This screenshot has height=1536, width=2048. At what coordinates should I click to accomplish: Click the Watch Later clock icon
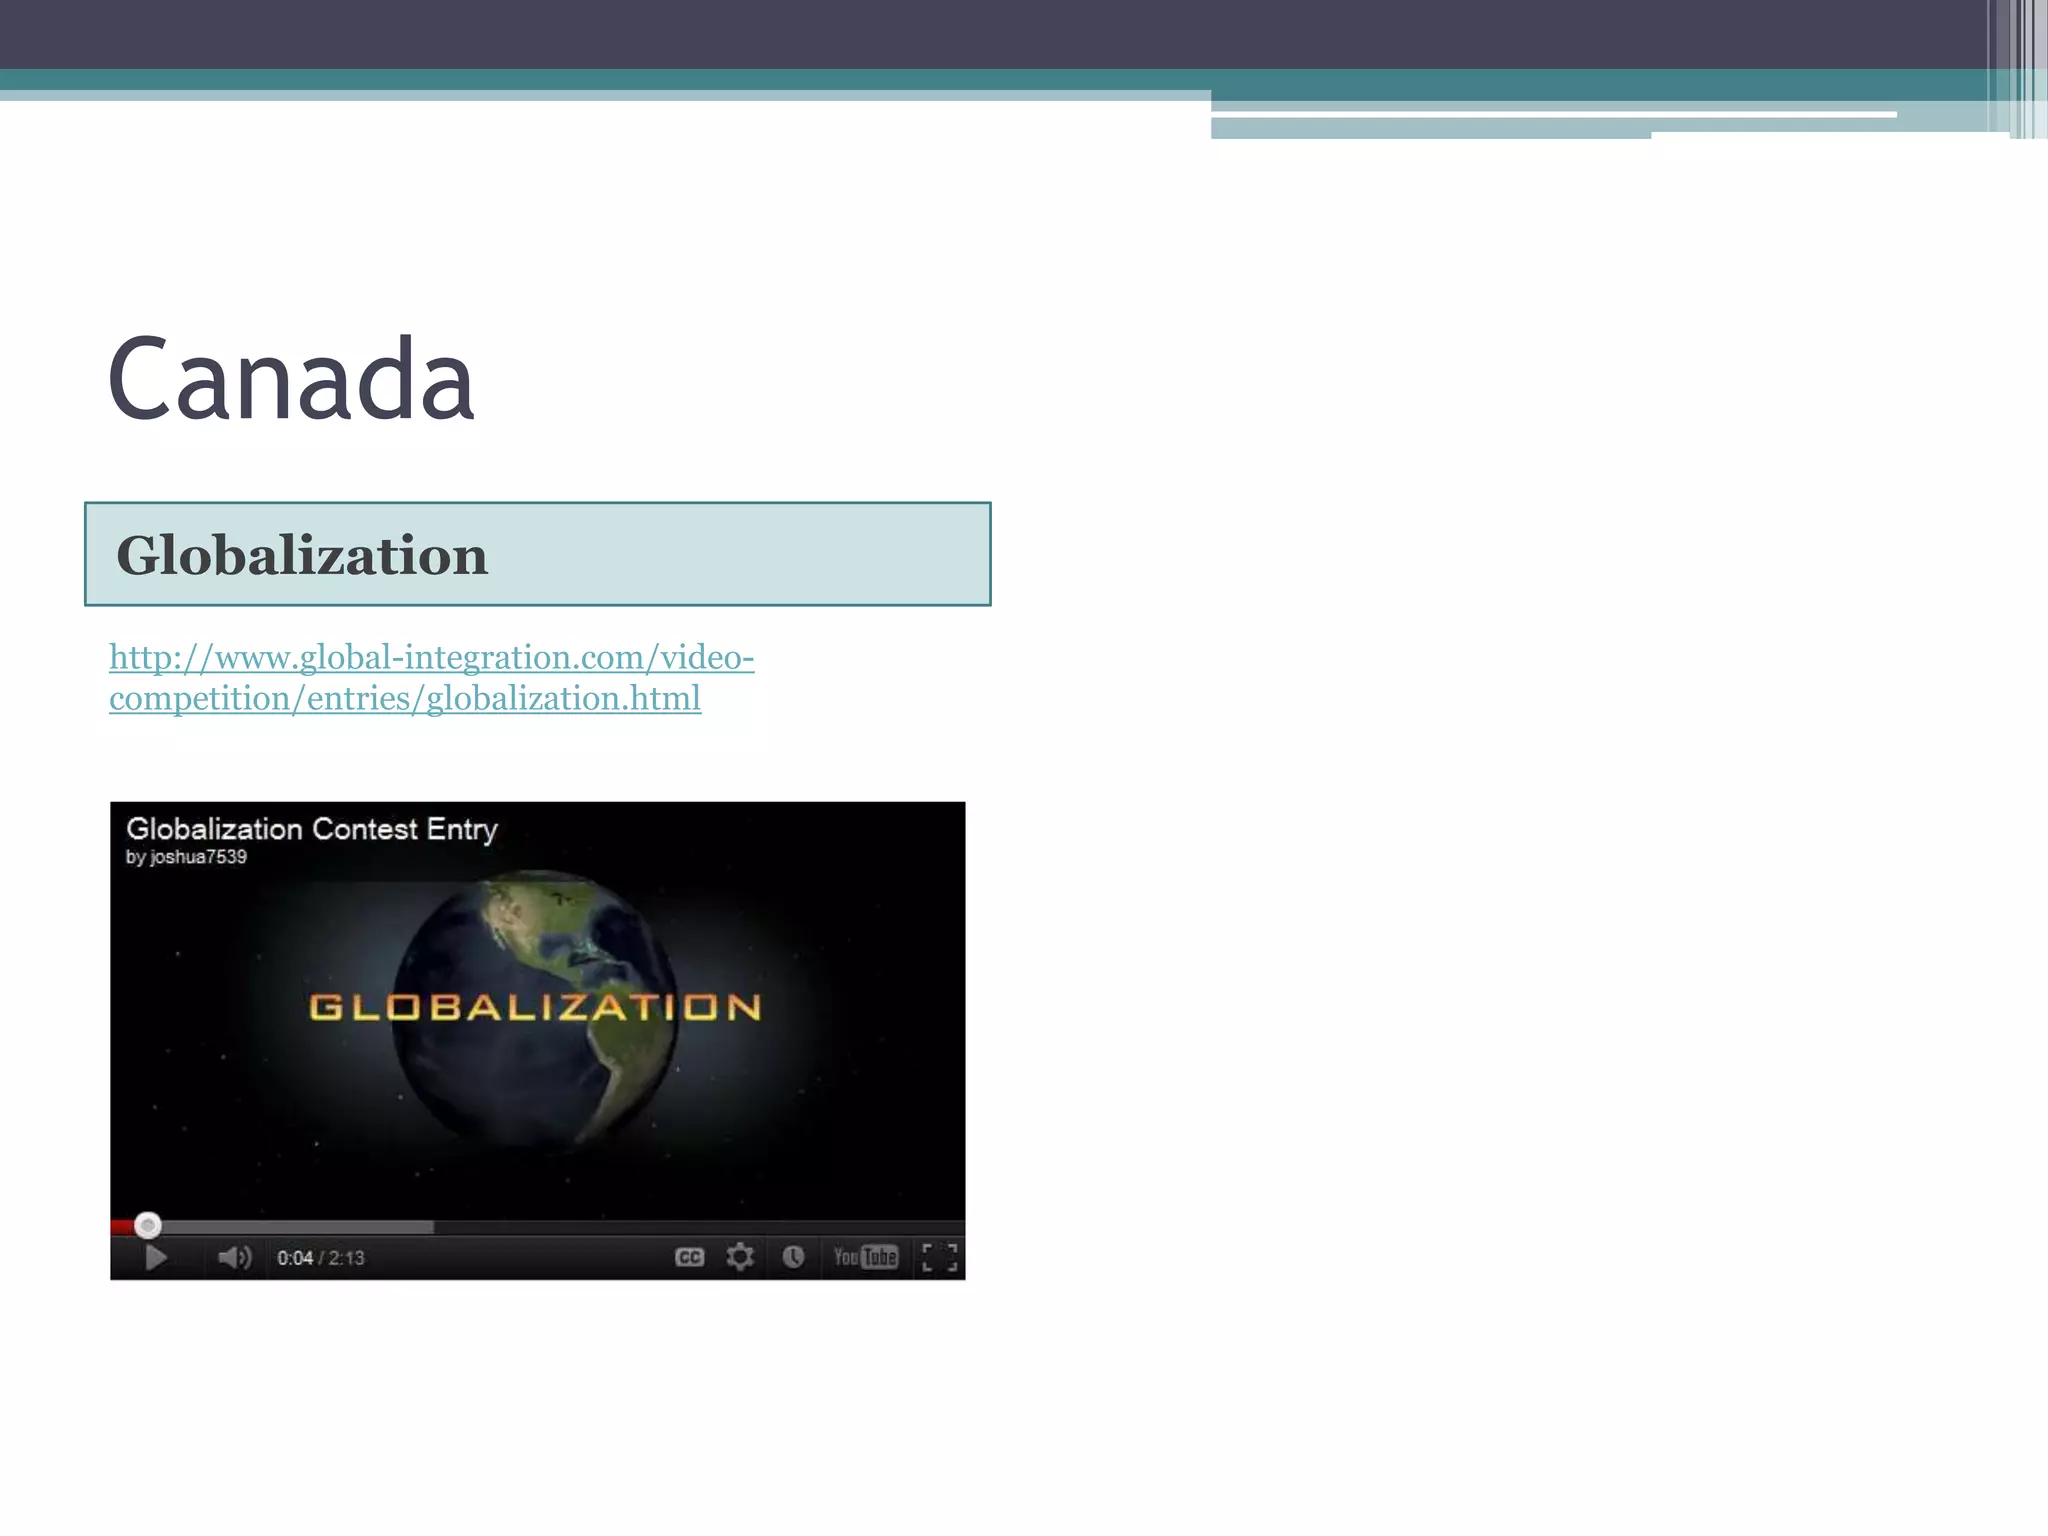point(793,1257)
